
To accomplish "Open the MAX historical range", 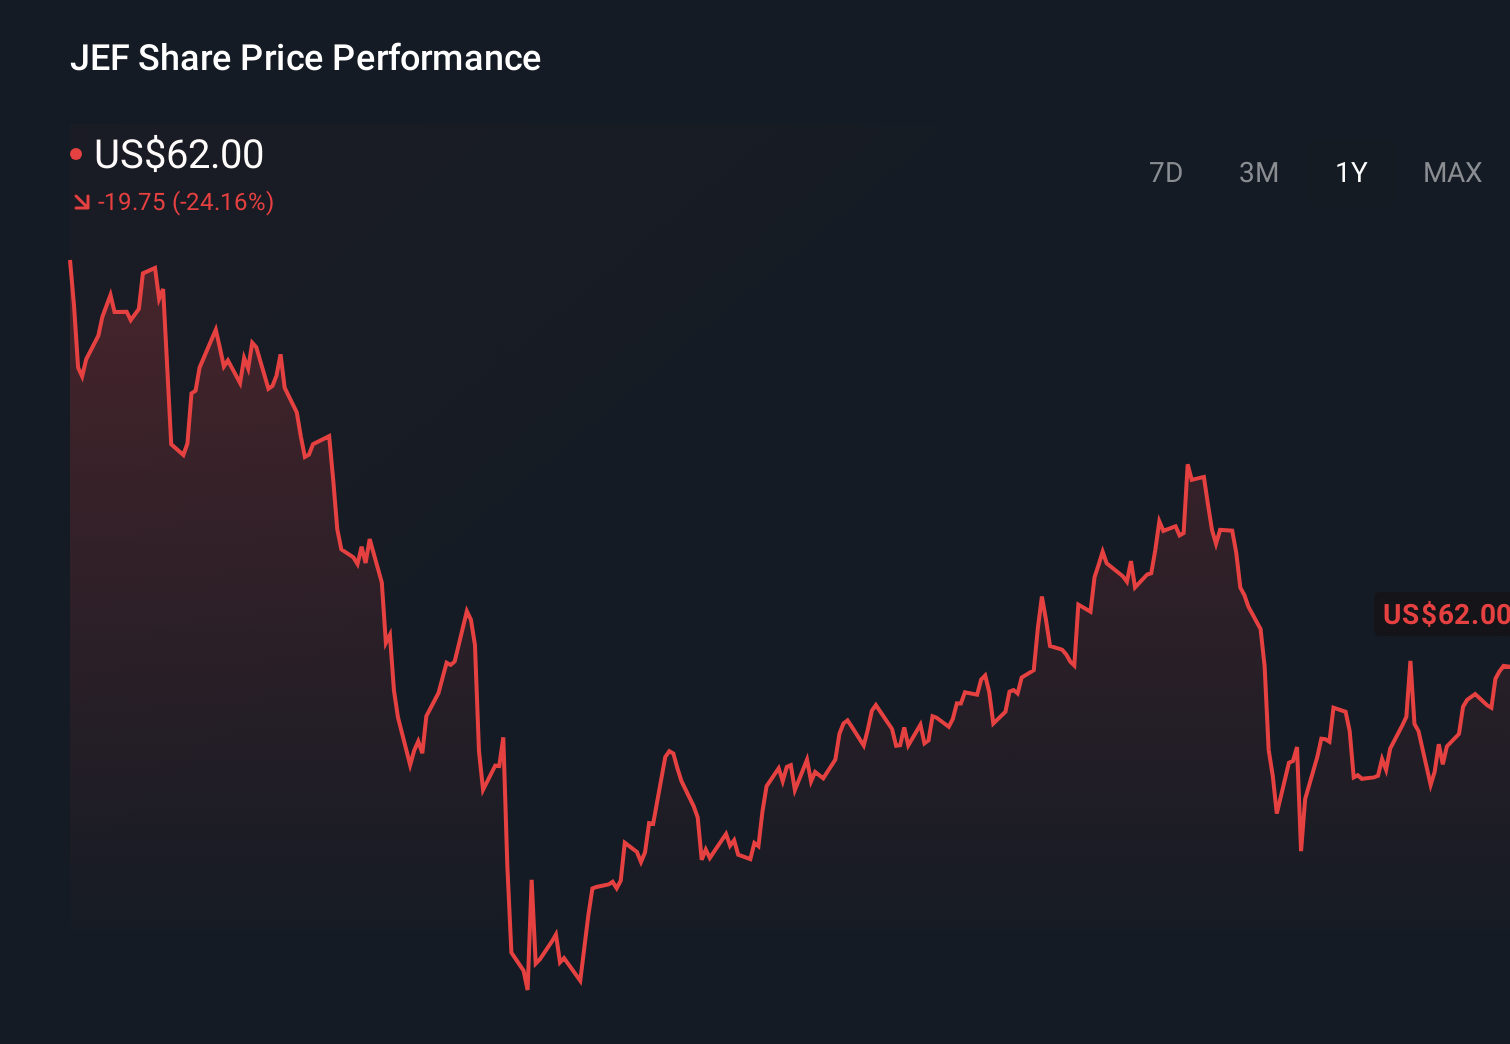I will pos(1451,172).
